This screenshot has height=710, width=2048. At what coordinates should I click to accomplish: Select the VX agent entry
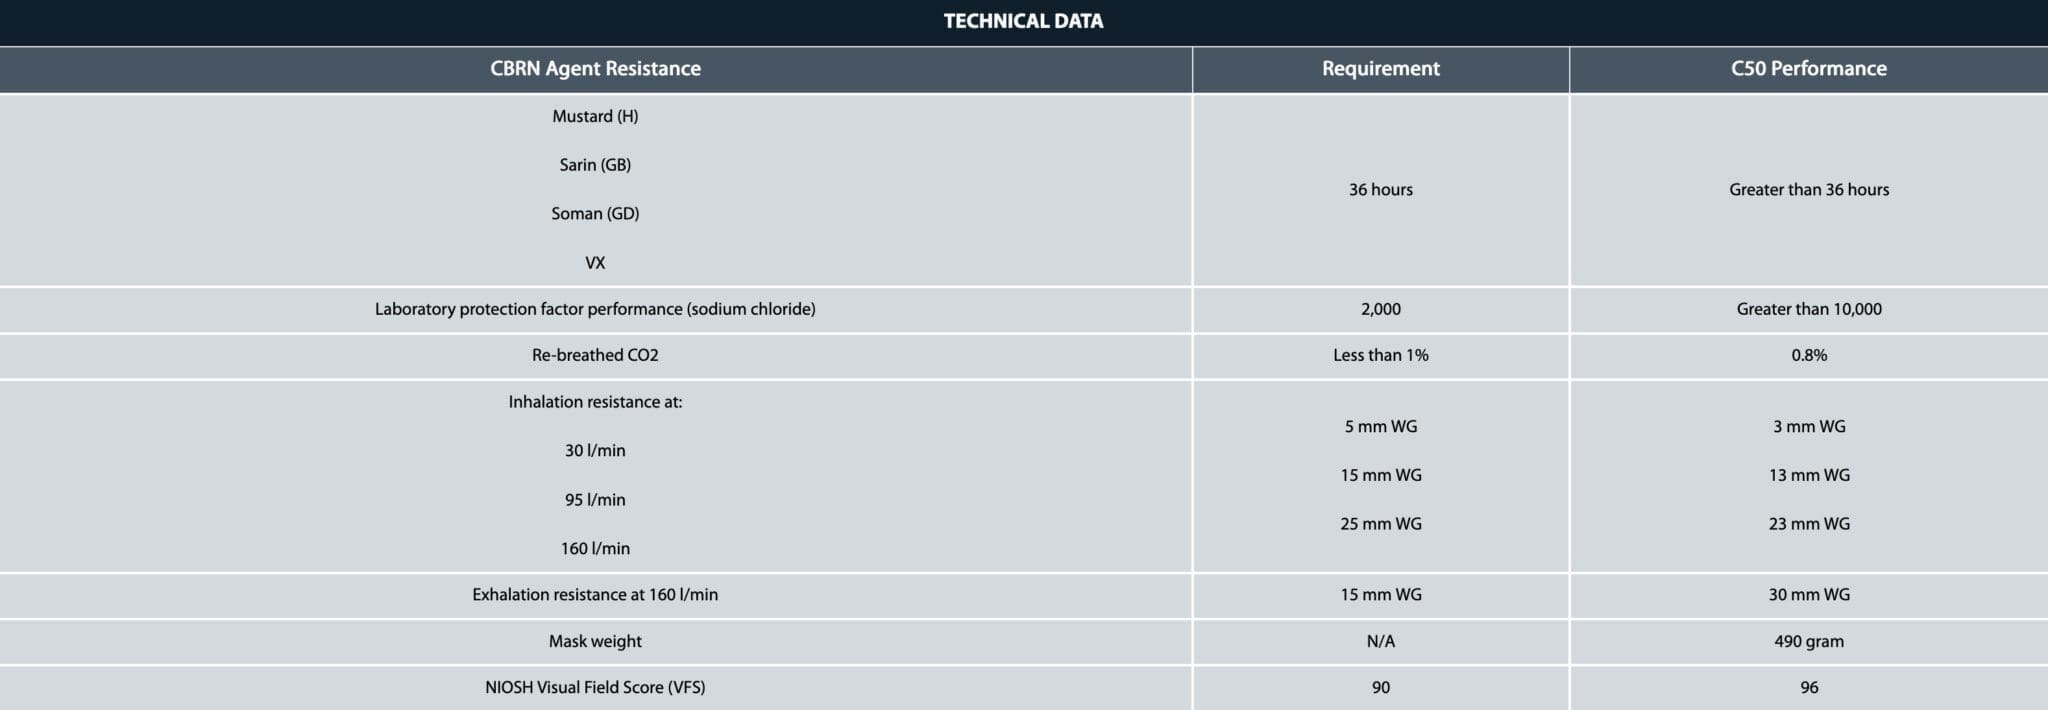[x=595, y=263]
